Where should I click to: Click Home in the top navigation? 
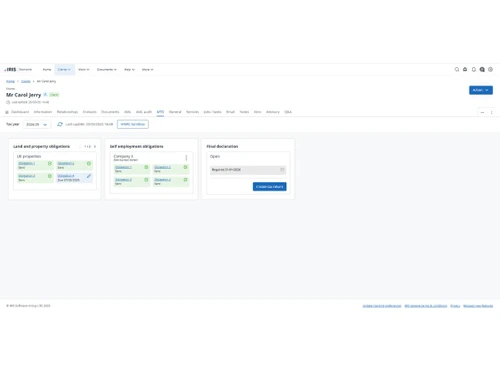coord(47,69)
